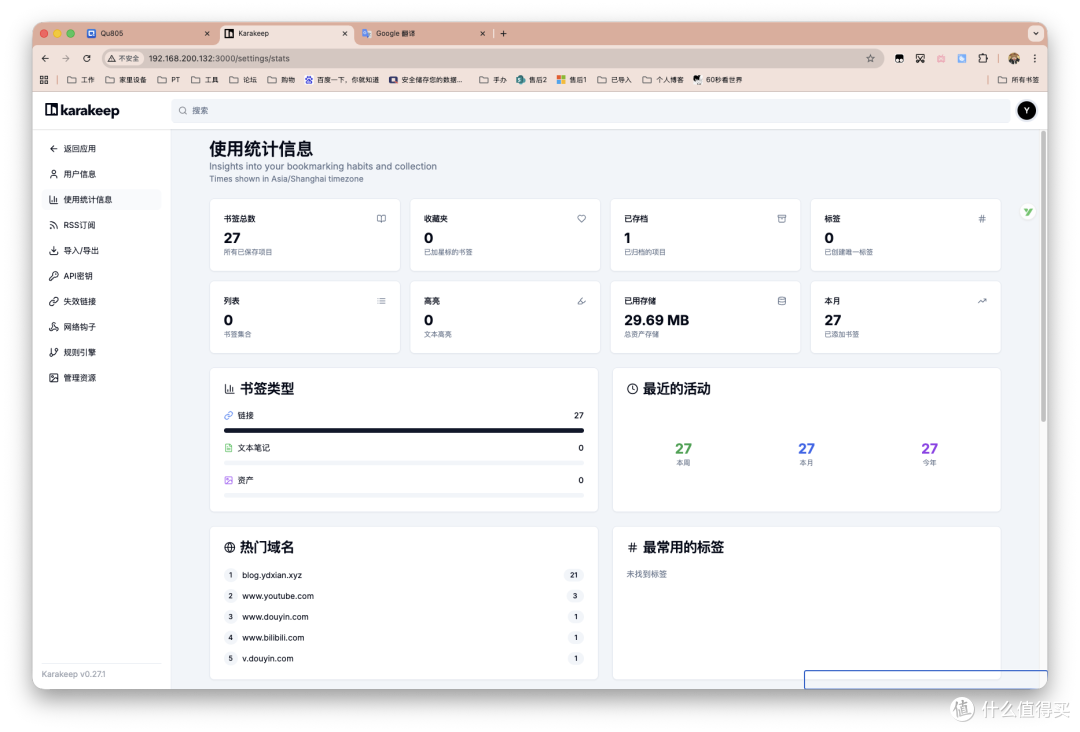
Task: Click clock icon beside 最近的活动
Action: pos(632,389)
